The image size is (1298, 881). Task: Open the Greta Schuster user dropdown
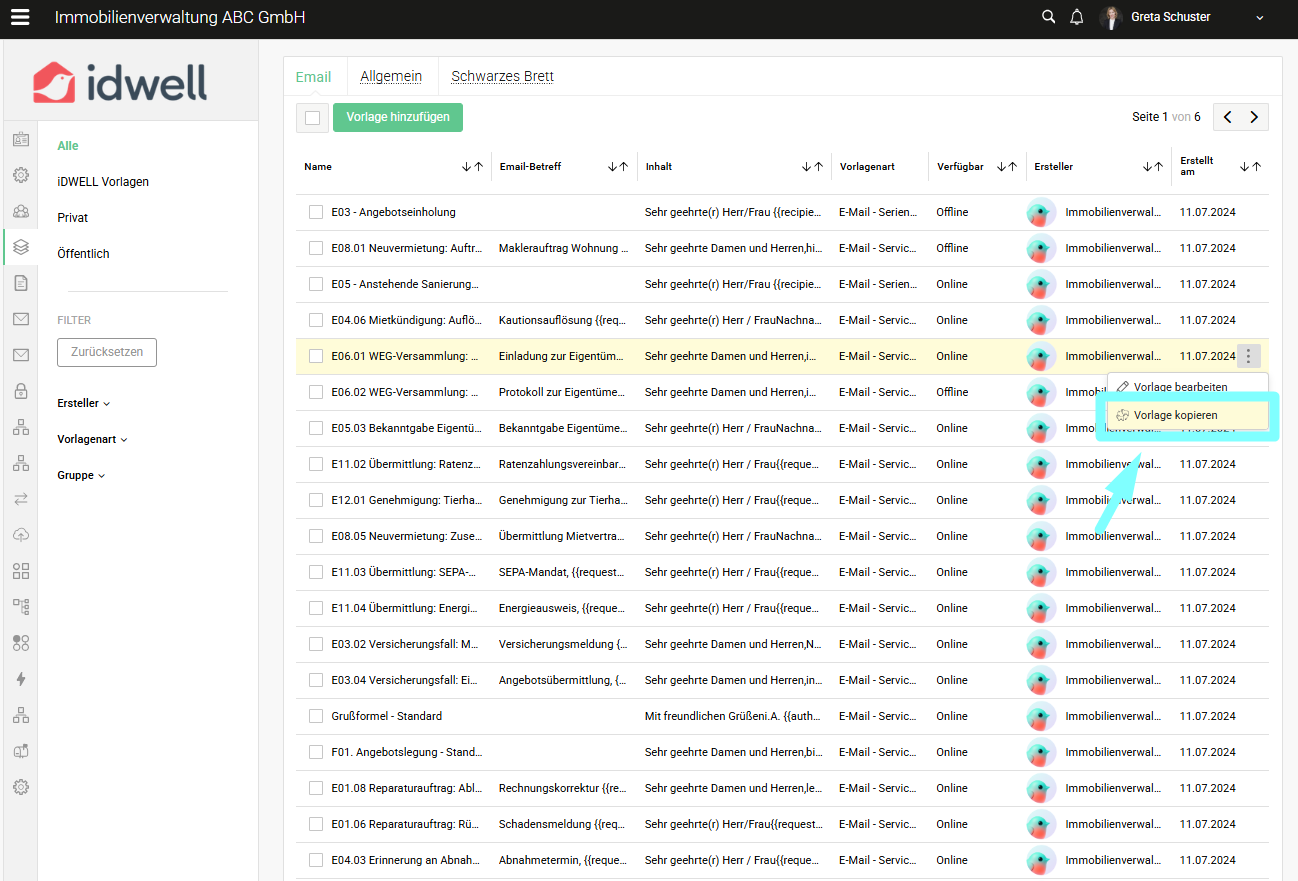point(1259,18)
